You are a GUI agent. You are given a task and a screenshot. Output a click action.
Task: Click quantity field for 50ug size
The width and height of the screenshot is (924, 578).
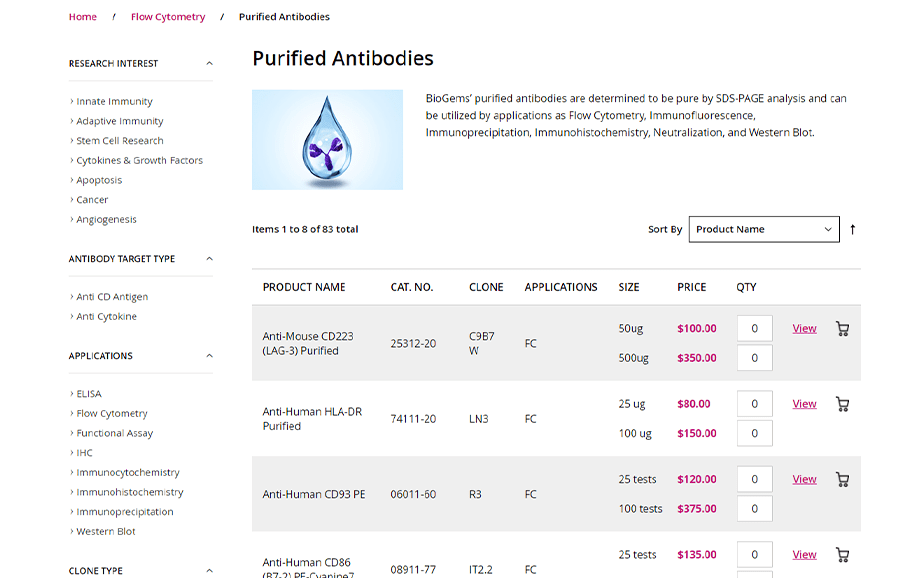754,329
